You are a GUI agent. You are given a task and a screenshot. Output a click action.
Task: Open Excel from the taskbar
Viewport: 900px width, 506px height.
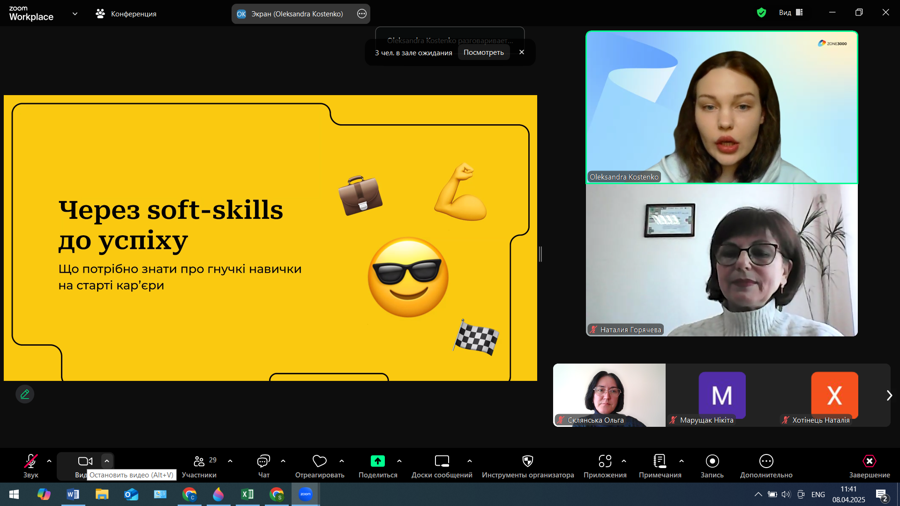(x=247, y=494)
